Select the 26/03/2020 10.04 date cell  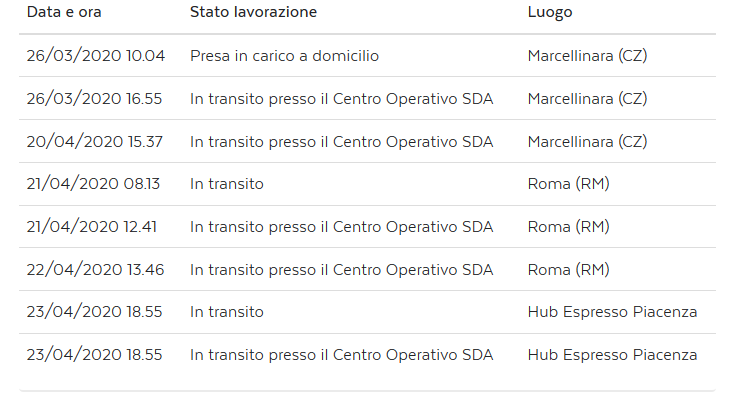(x=95, y=56)
